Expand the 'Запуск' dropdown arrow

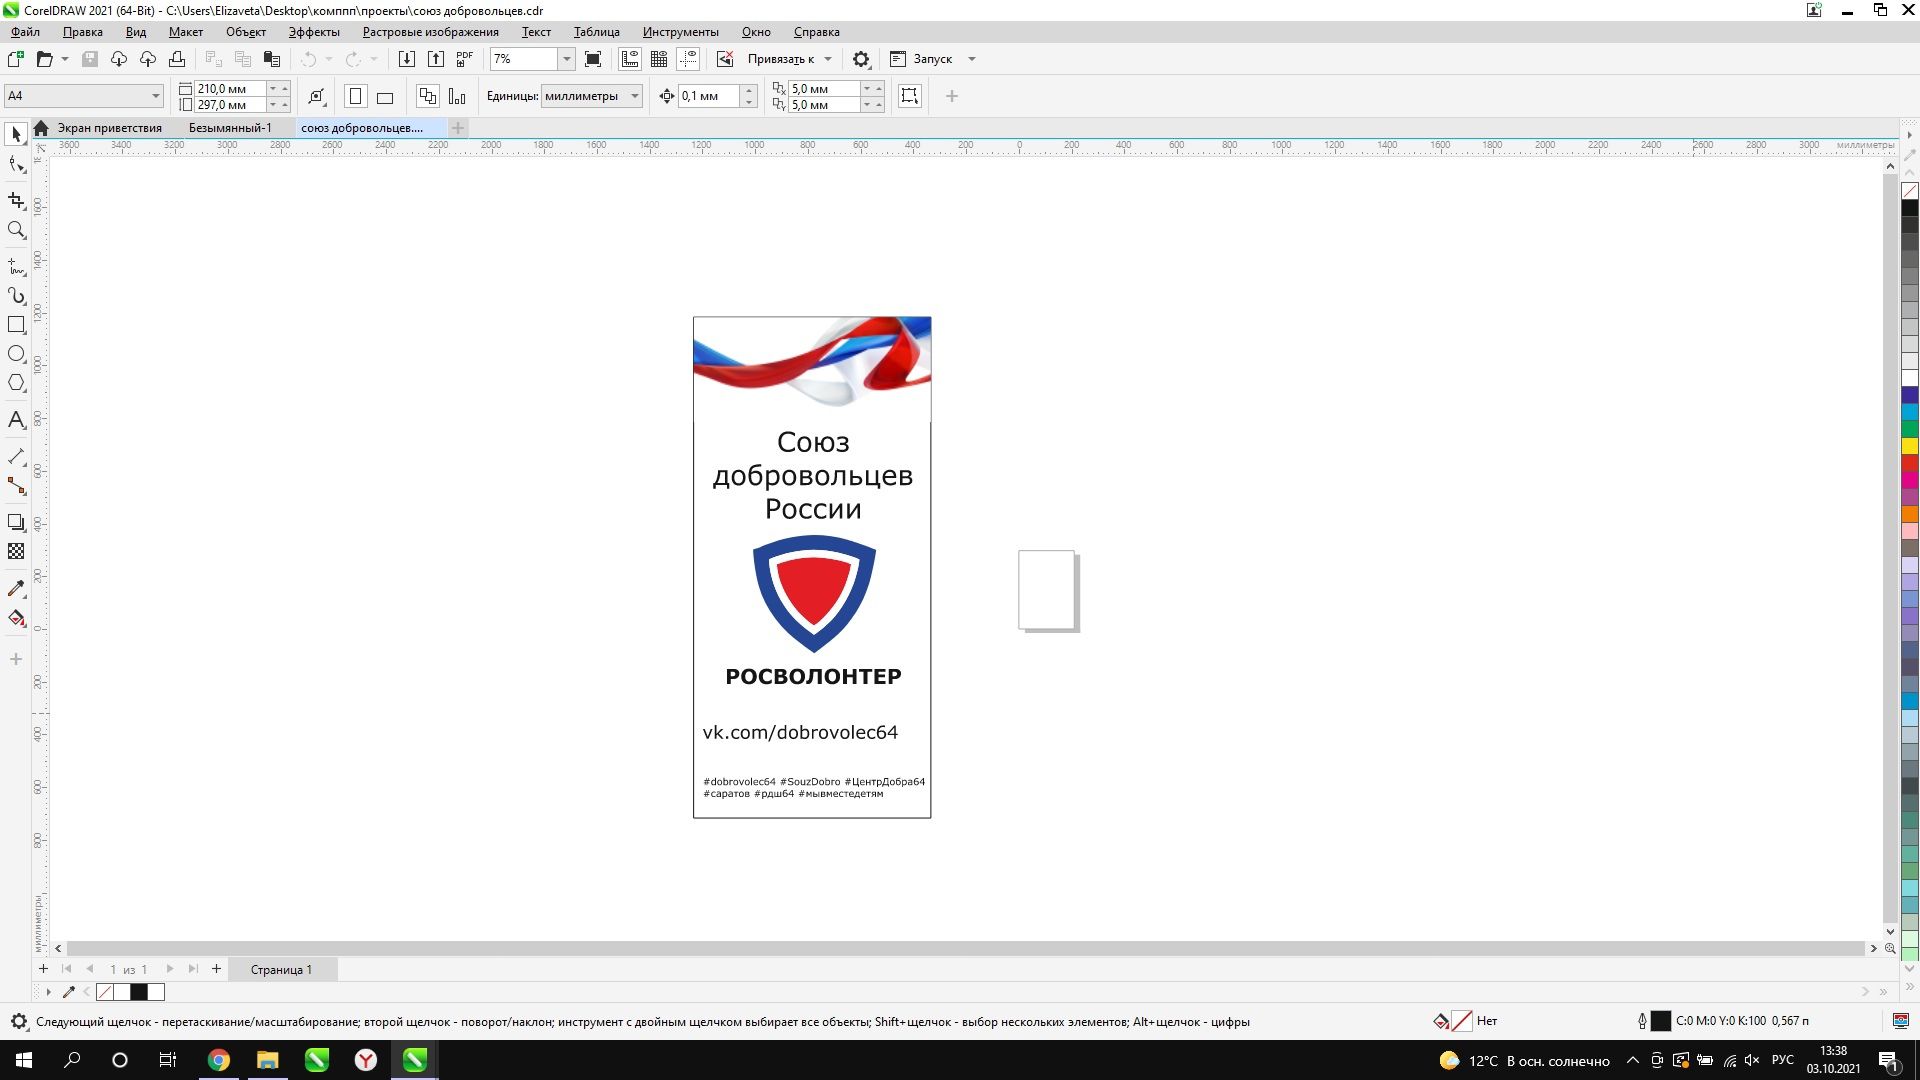point(971,59)
